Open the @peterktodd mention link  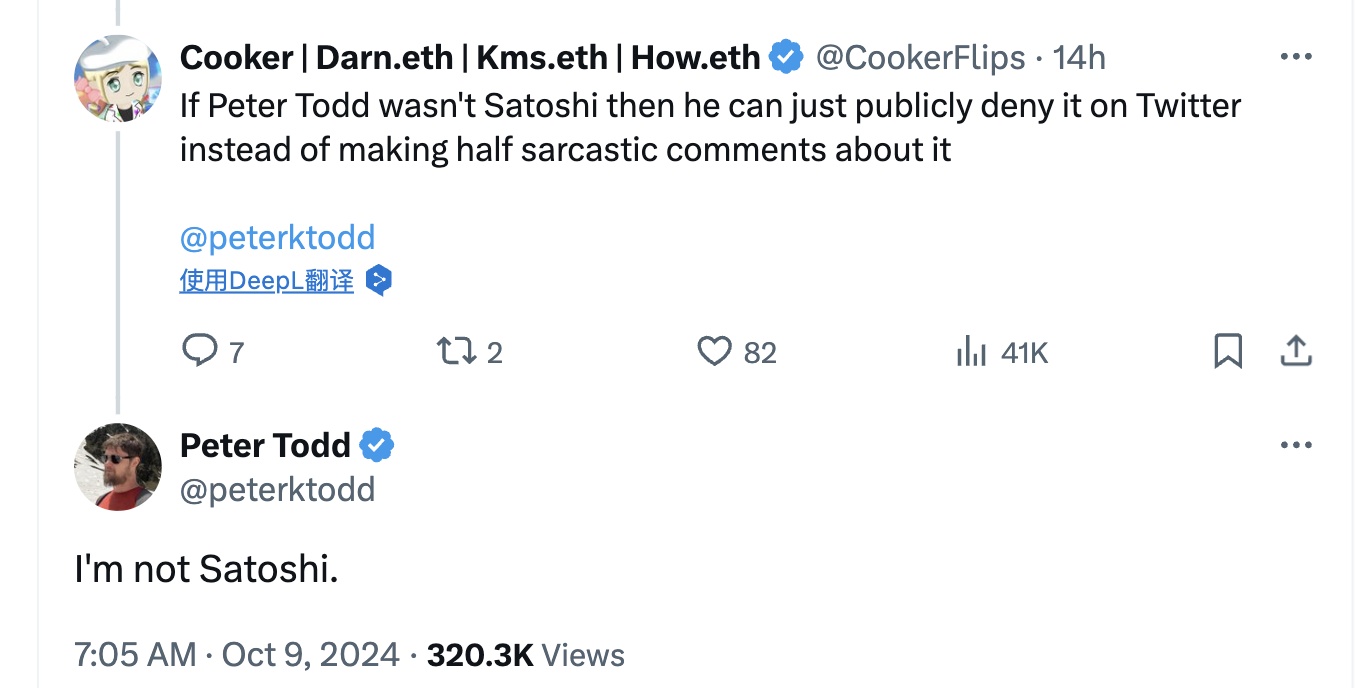click(277, 238)
